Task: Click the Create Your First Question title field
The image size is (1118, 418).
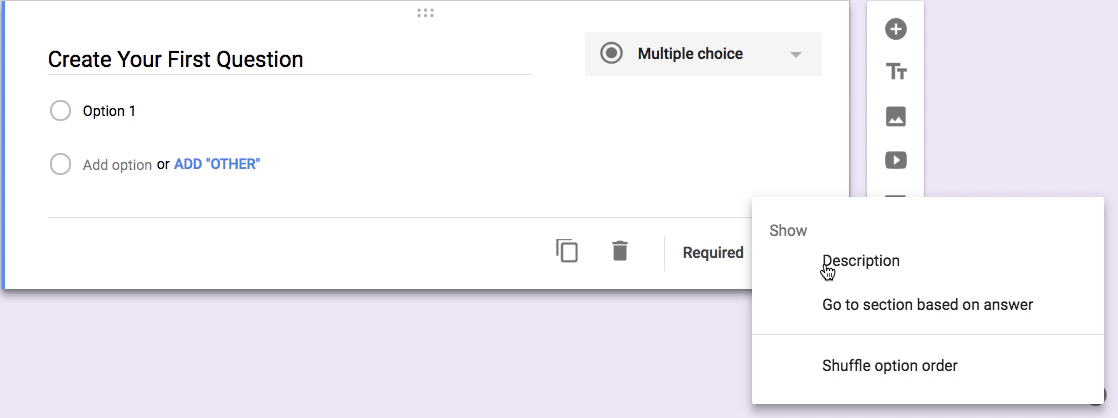Action: coord(289,59)
